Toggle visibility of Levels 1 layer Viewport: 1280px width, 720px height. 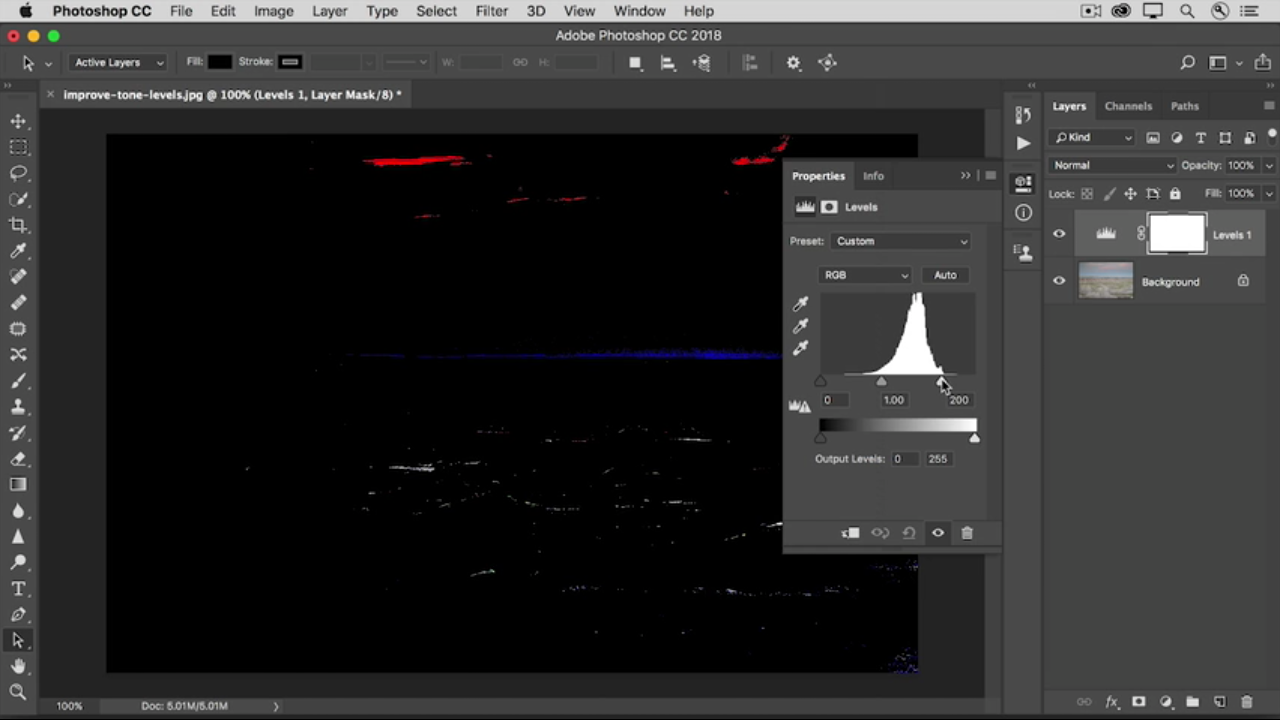pyautogui.click(x=1059, y=234)
